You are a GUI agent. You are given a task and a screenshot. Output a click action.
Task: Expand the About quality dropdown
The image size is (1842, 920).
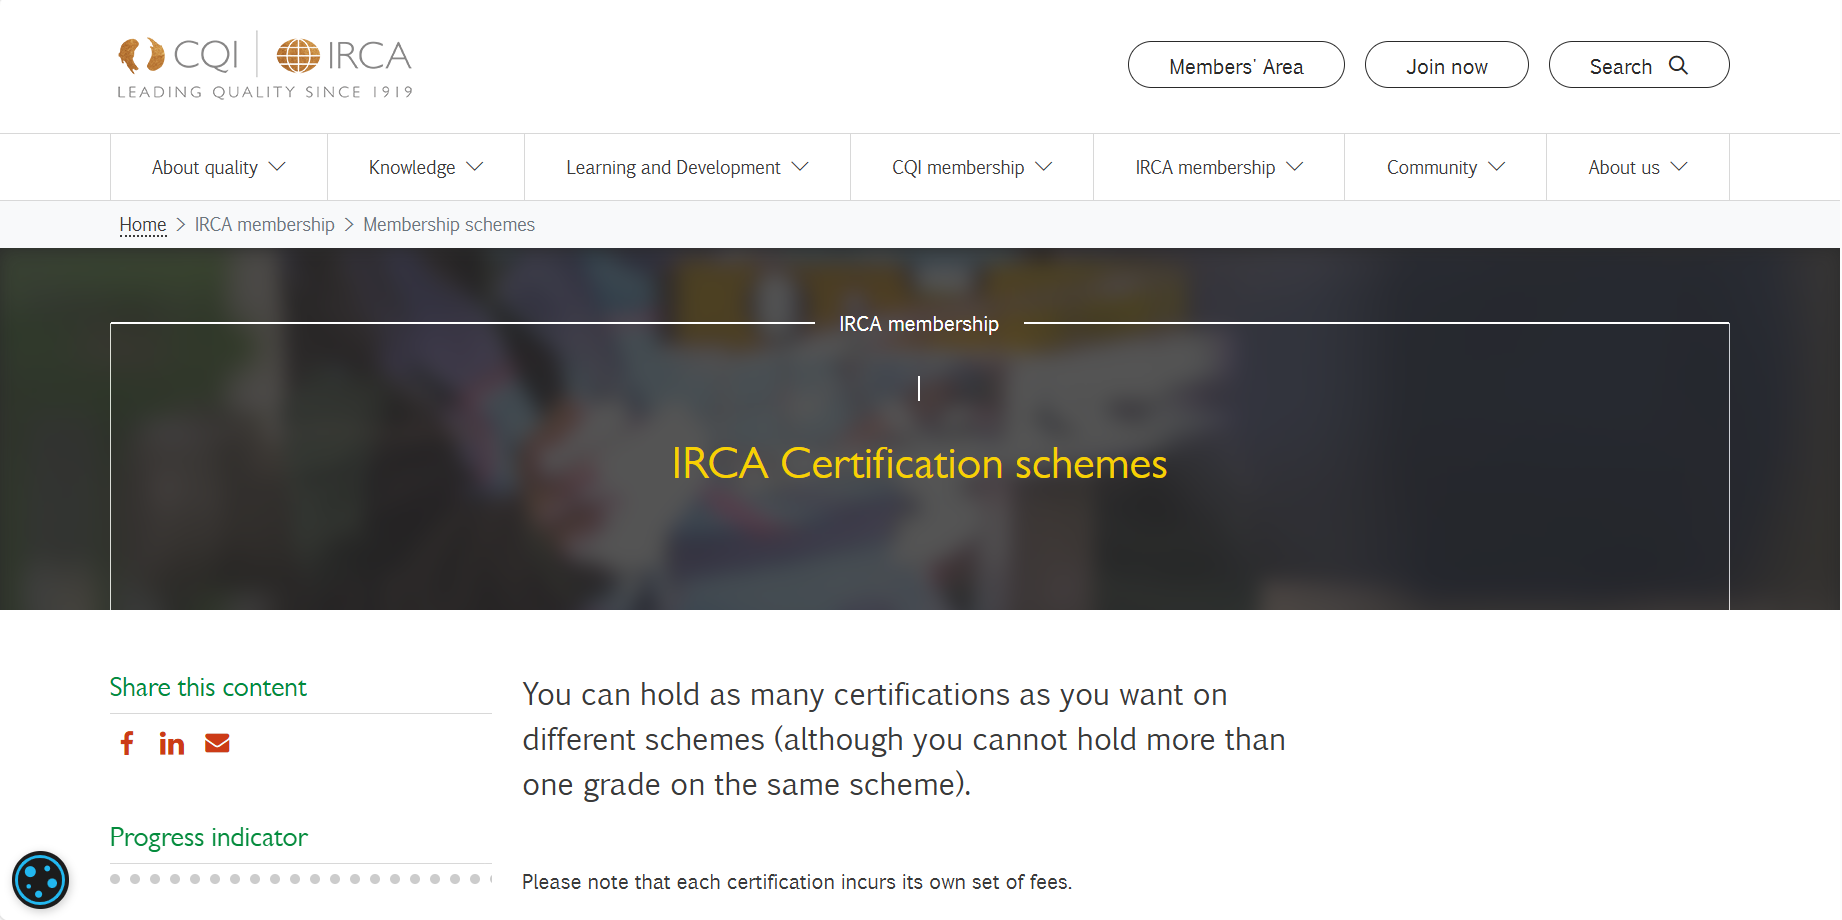point(218,167)
